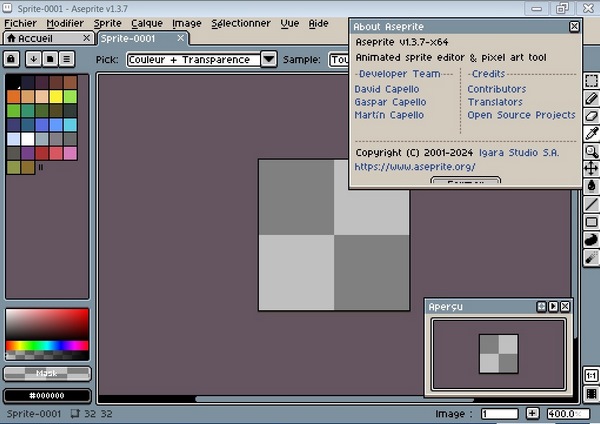Open the Translators credits link
This screenshot has width=600, height=424.
click(x=495, y=102)
